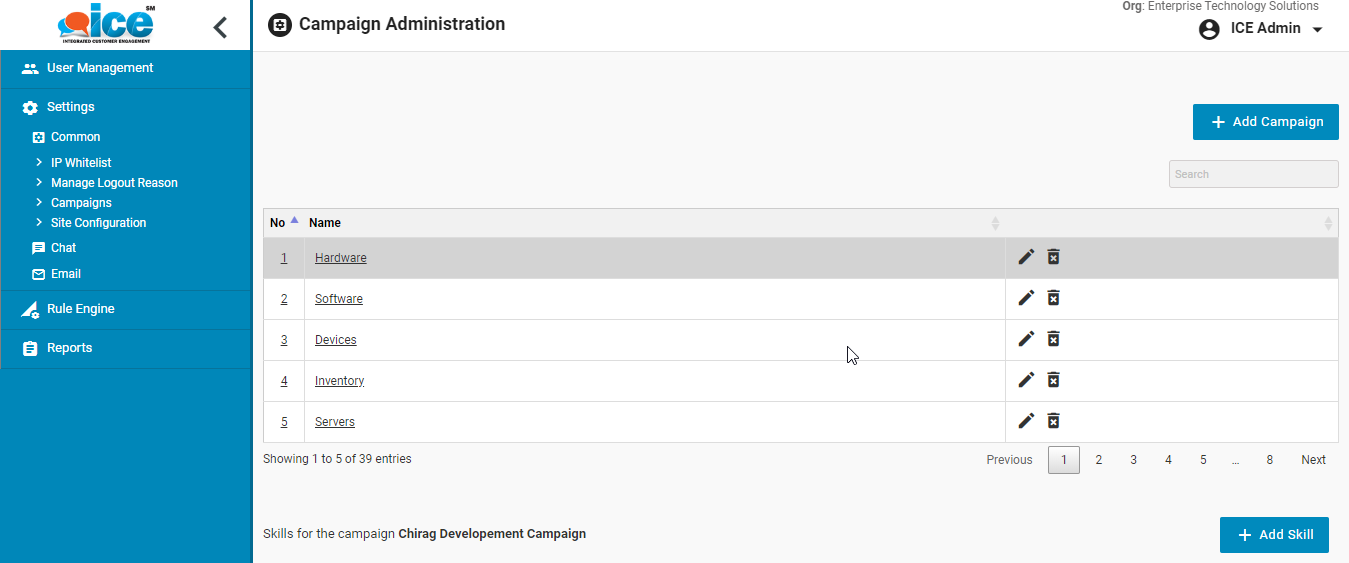Collapse the sidebar with the left chevron
Viewport: 1349px width, 563px height.
(x=221, y=27)
